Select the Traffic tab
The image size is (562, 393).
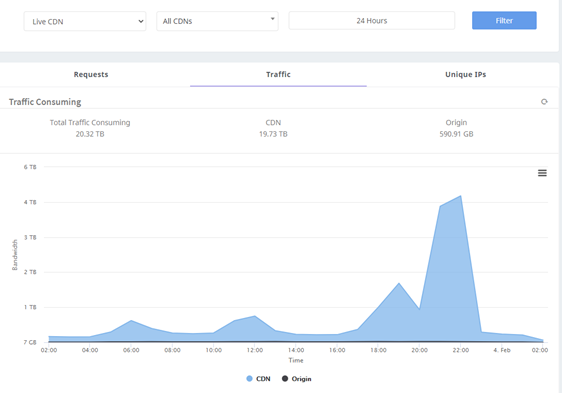pyautogui.click(x=278, y=74)
